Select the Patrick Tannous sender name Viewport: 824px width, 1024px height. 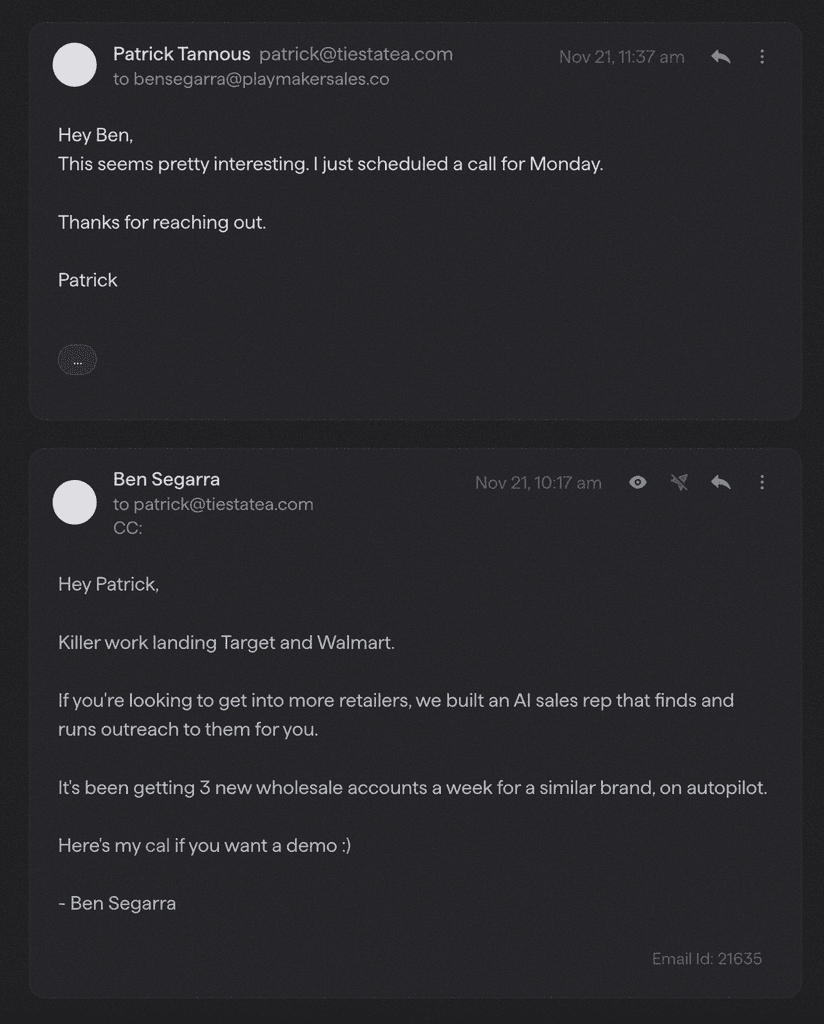click(182, 54)
